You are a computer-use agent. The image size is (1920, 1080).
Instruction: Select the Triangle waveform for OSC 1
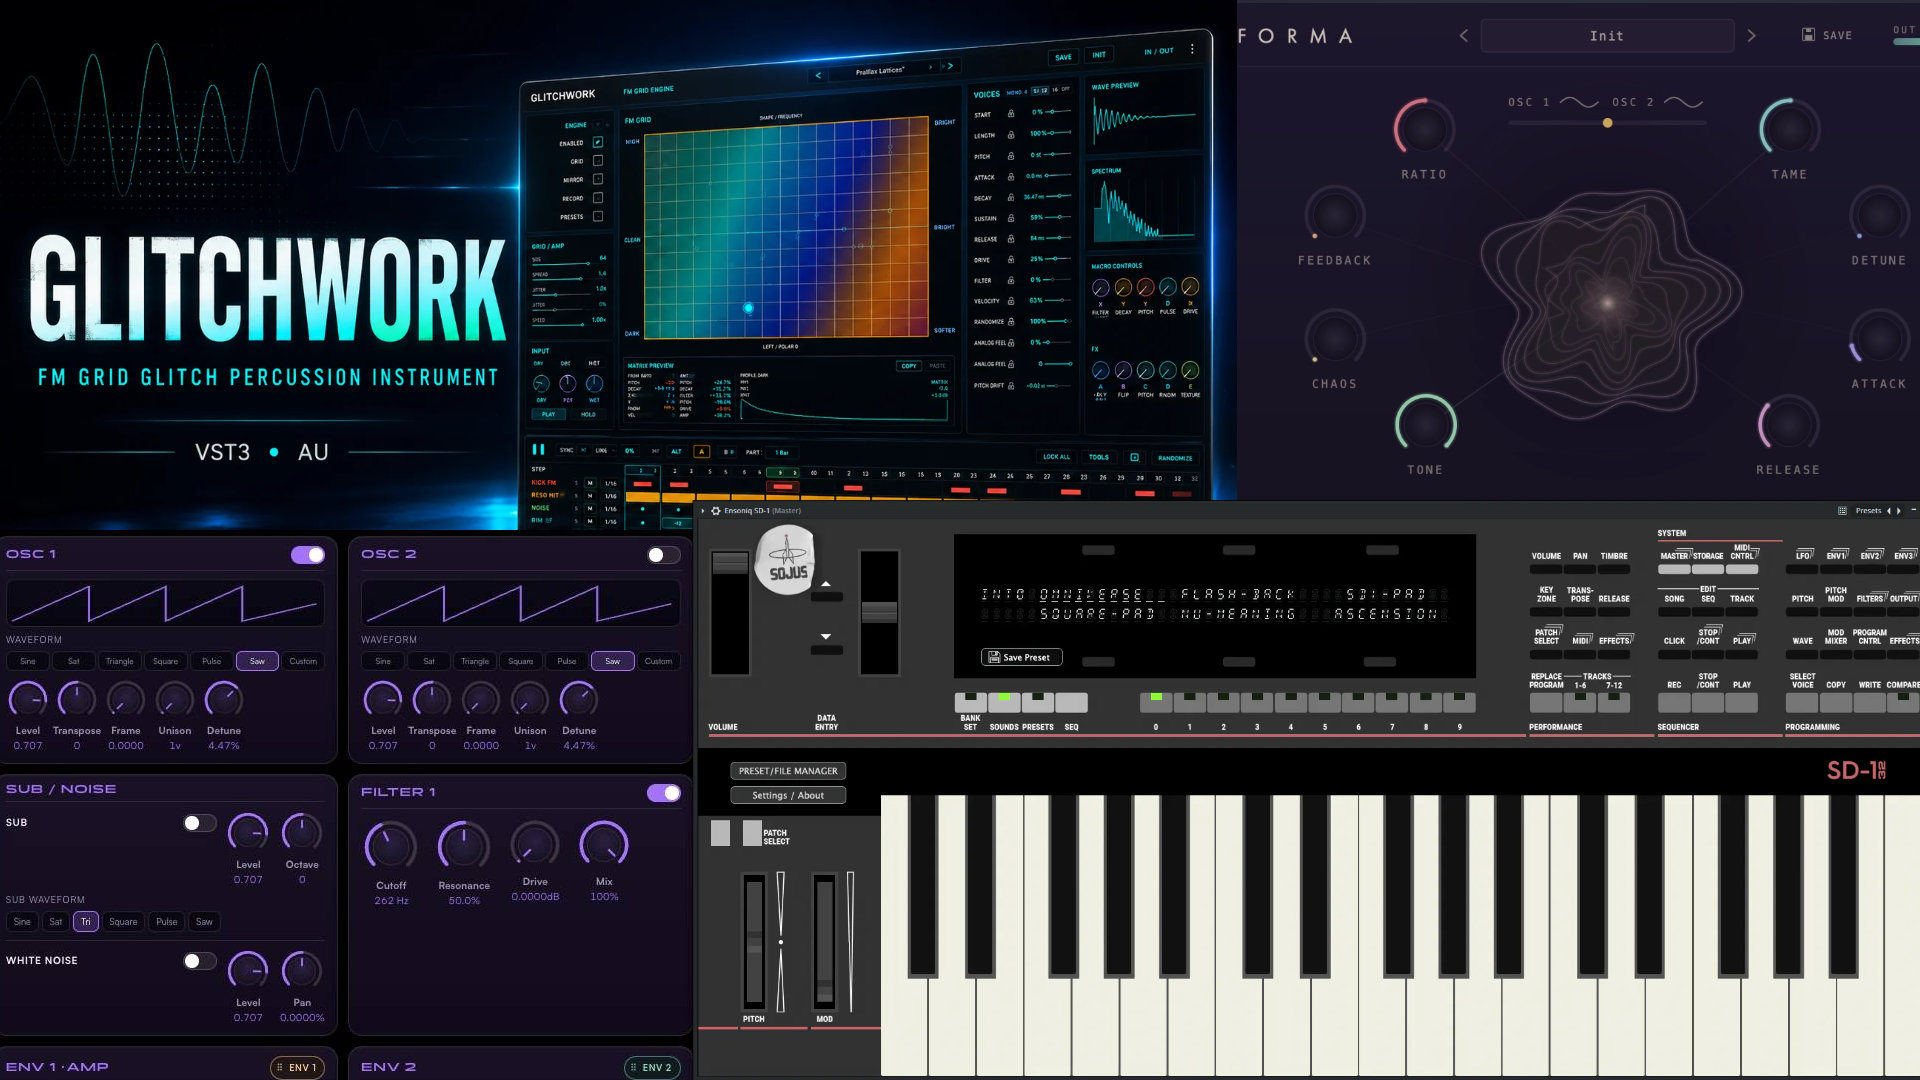(x=119, y=661)
